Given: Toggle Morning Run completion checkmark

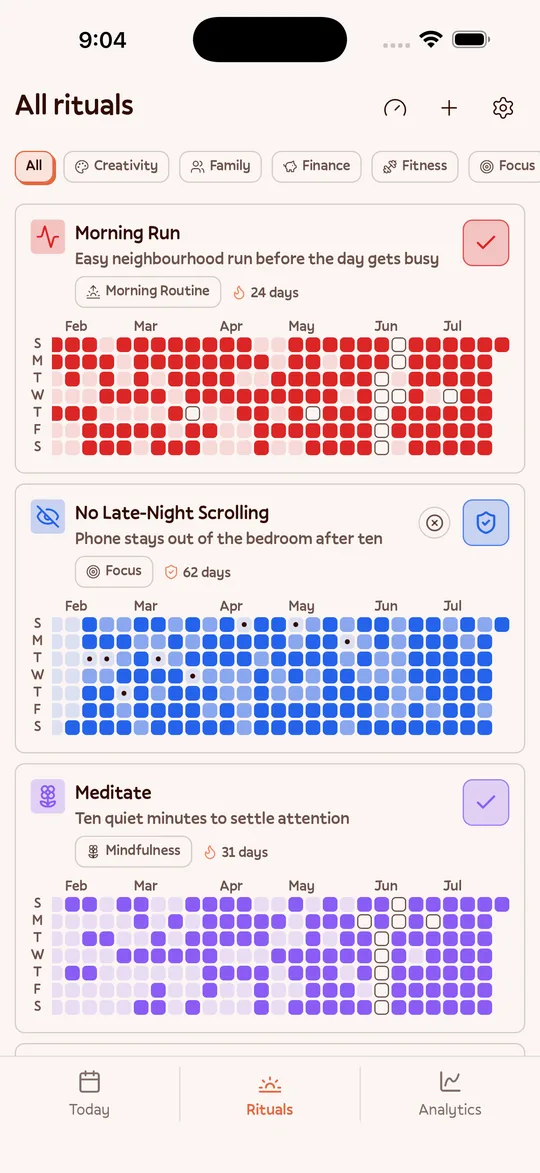Looking at the screenshot, I should pos(486,243).
